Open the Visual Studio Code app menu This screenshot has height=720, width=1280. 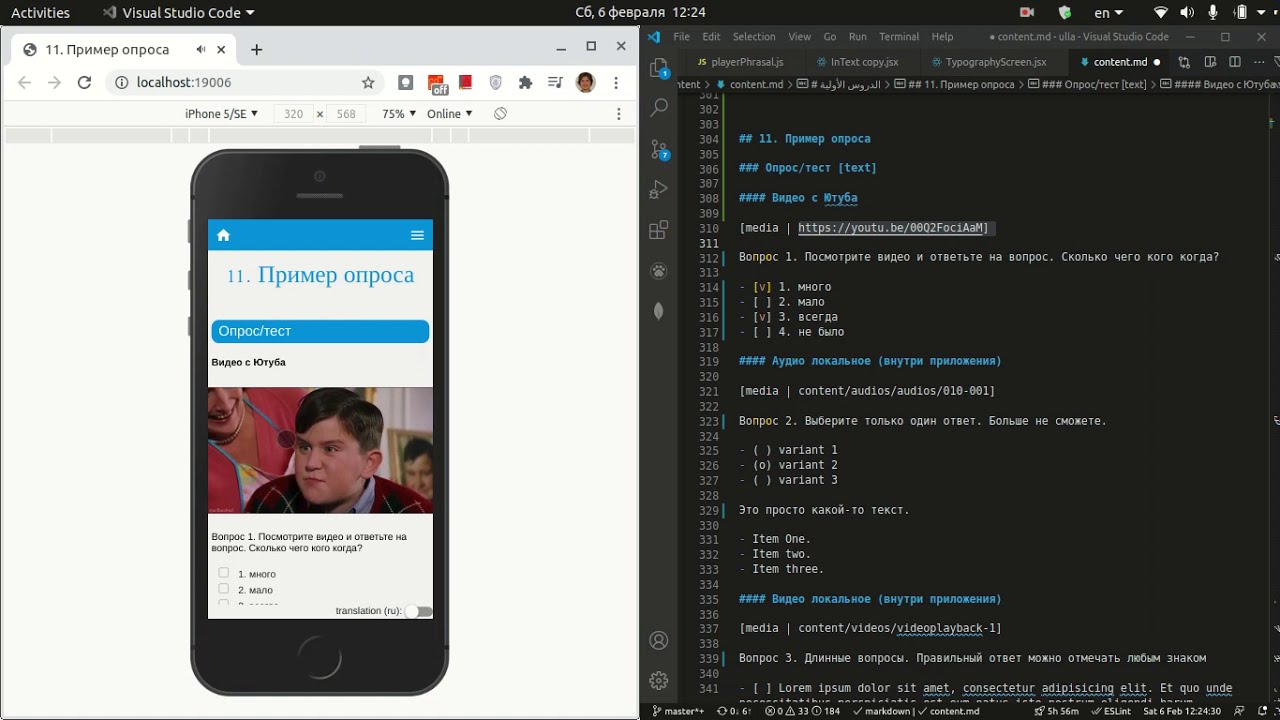click(178, 13)
